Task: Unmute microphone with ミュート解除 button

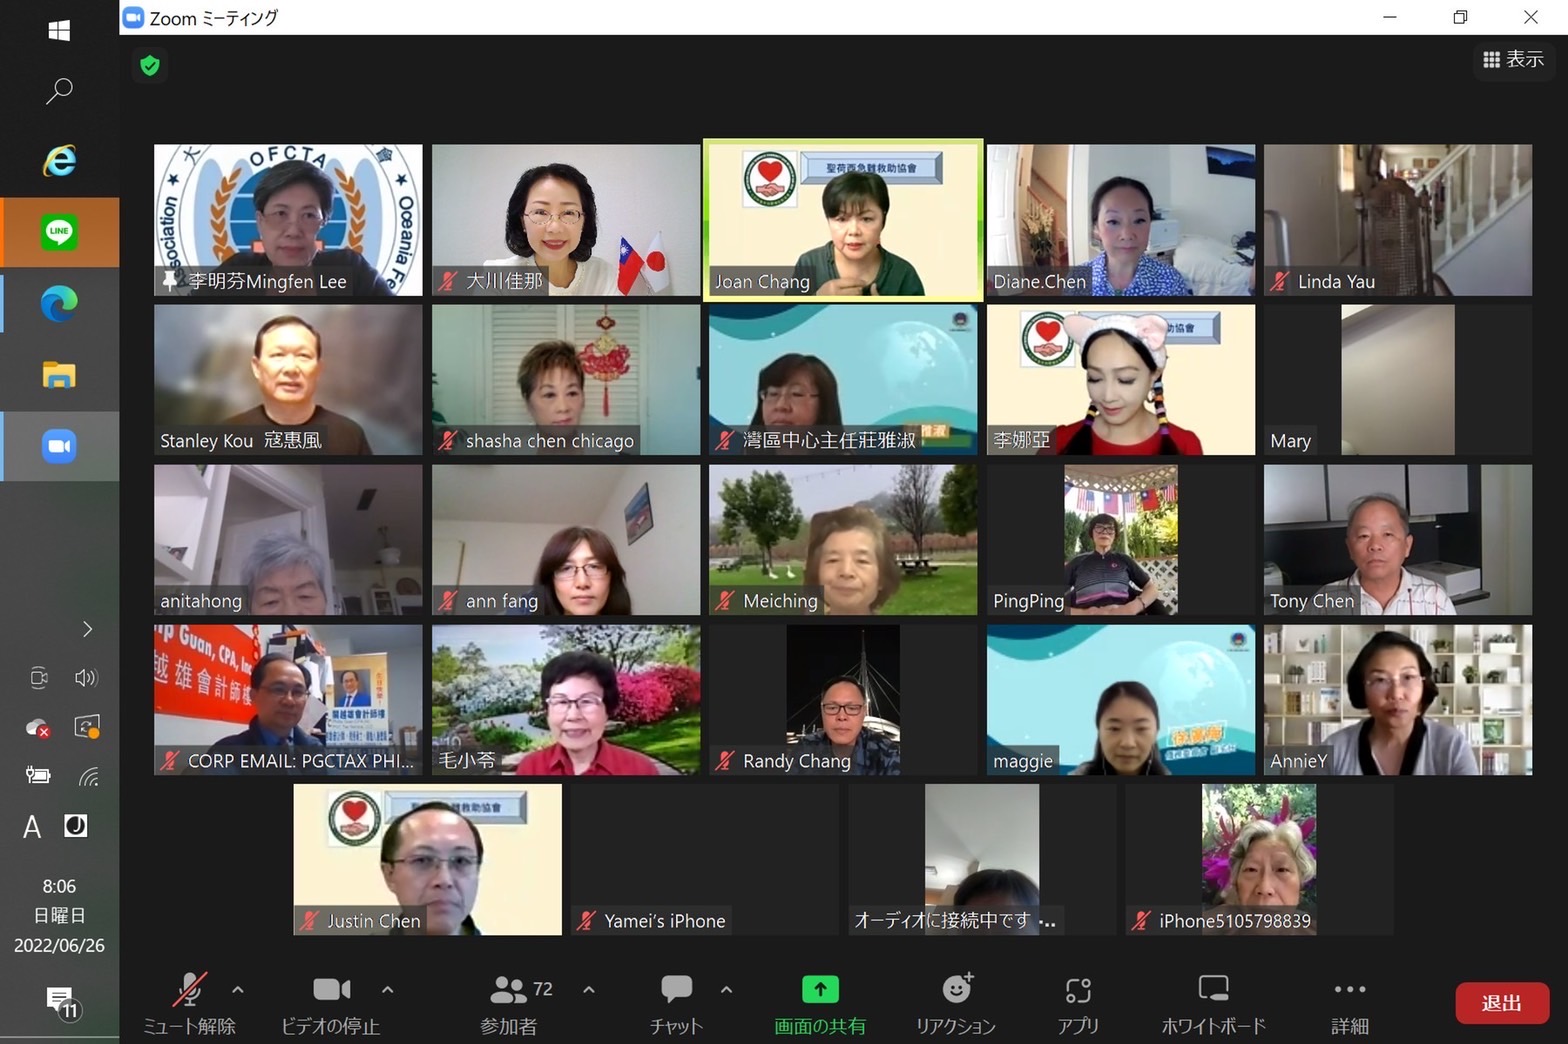Action: 188,1003
